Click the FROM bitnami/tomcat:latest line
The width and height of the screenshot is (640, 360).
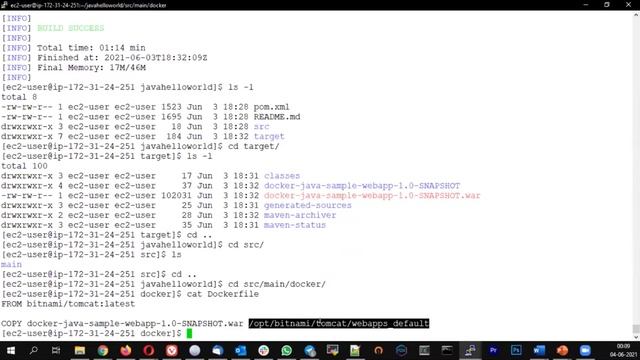[x=68, y=304]
